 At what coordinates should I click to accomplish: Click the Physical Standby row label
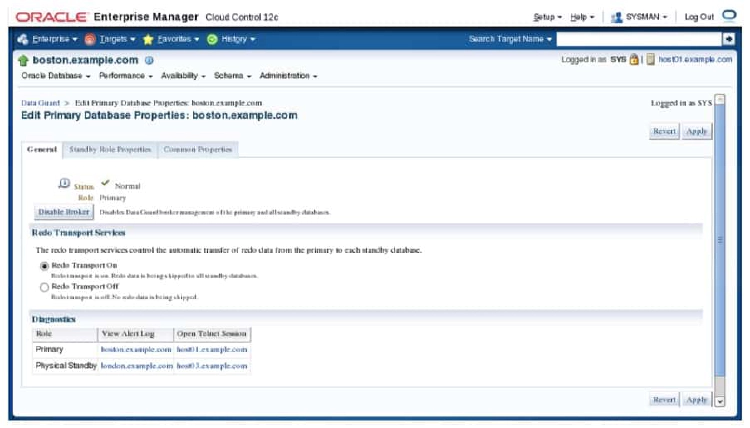pyautogui.click(x=66, y=366)
